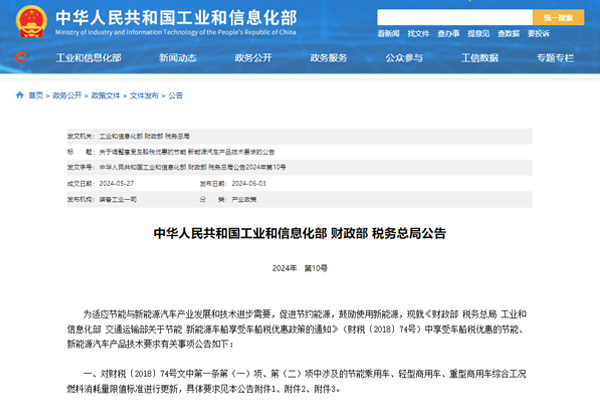Select the 新闻动态 navigation item
600x400 pixels.
click(177, 58)
